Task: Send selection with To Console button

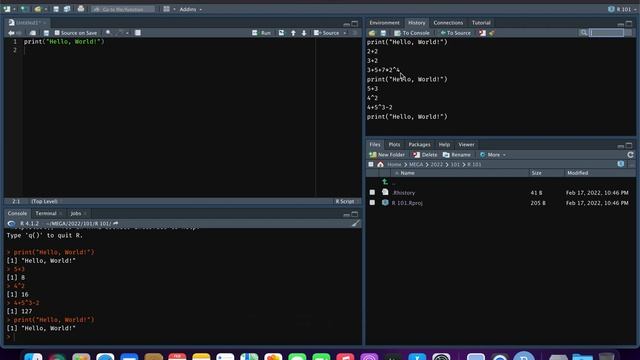Action: pyautogui.click(x=412, y=33)
